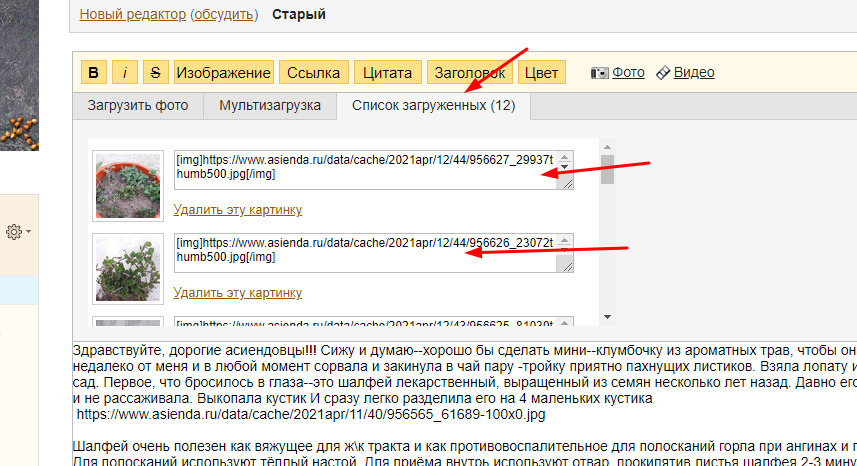The height and width of the screenshot is (466, 857).
Task: Open the Фото link
Action: tap(628, 72)
